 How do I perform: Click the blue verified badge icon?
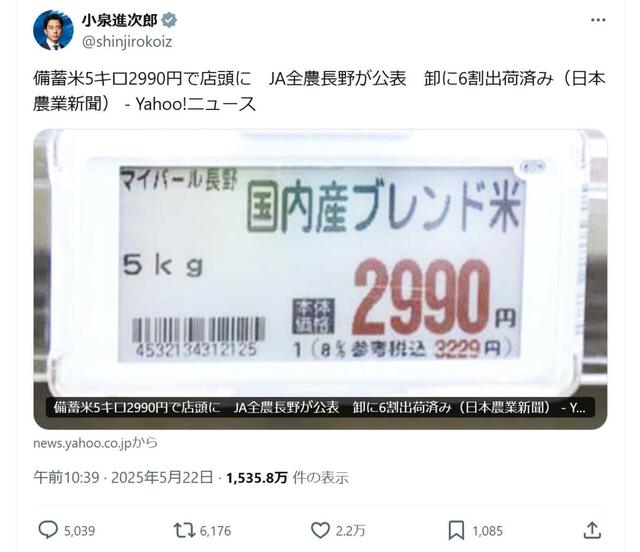click(x=169, y=20)
